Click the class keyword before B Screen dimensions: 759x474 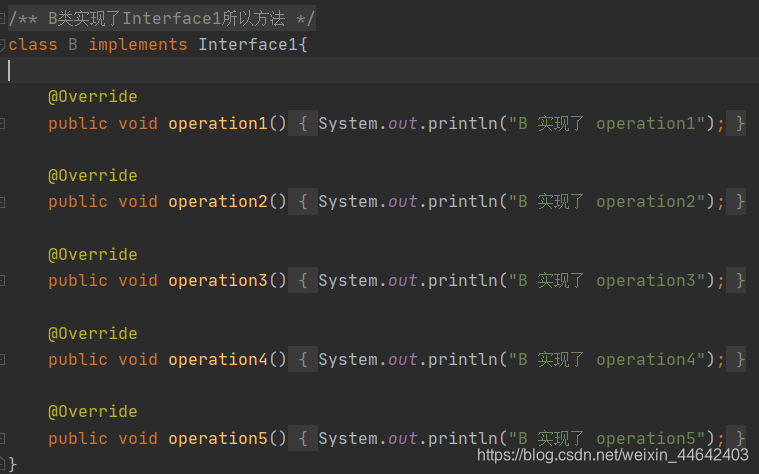(33, 45)
